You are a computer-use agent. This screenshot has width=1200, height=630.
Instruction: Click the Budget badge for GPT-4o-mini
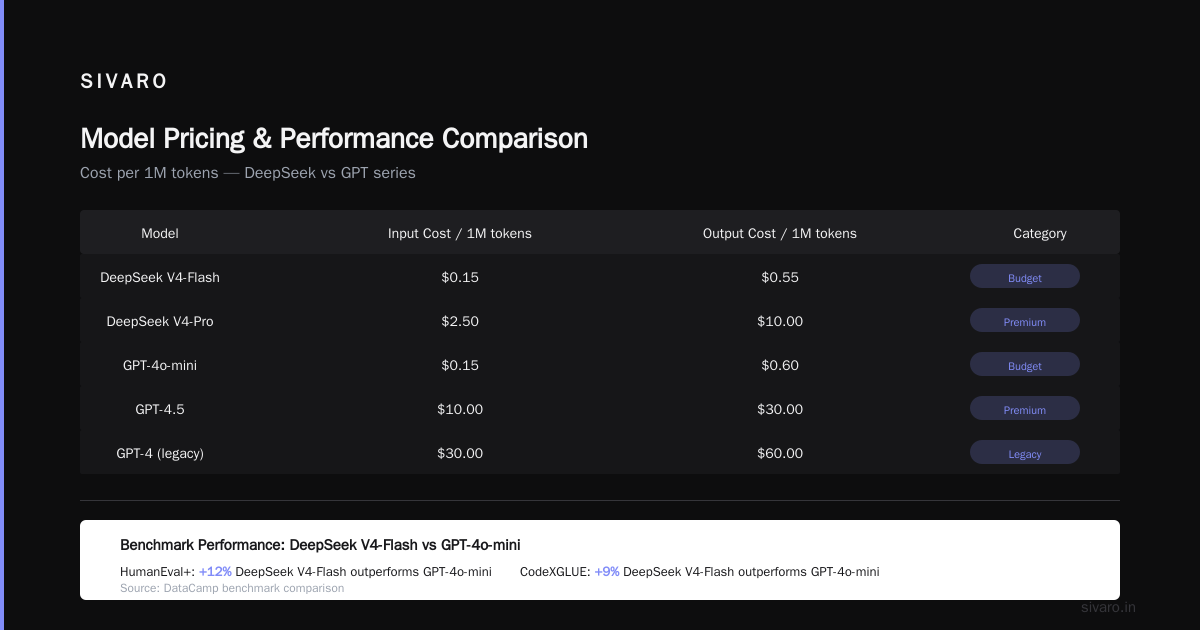point(1025,365)
